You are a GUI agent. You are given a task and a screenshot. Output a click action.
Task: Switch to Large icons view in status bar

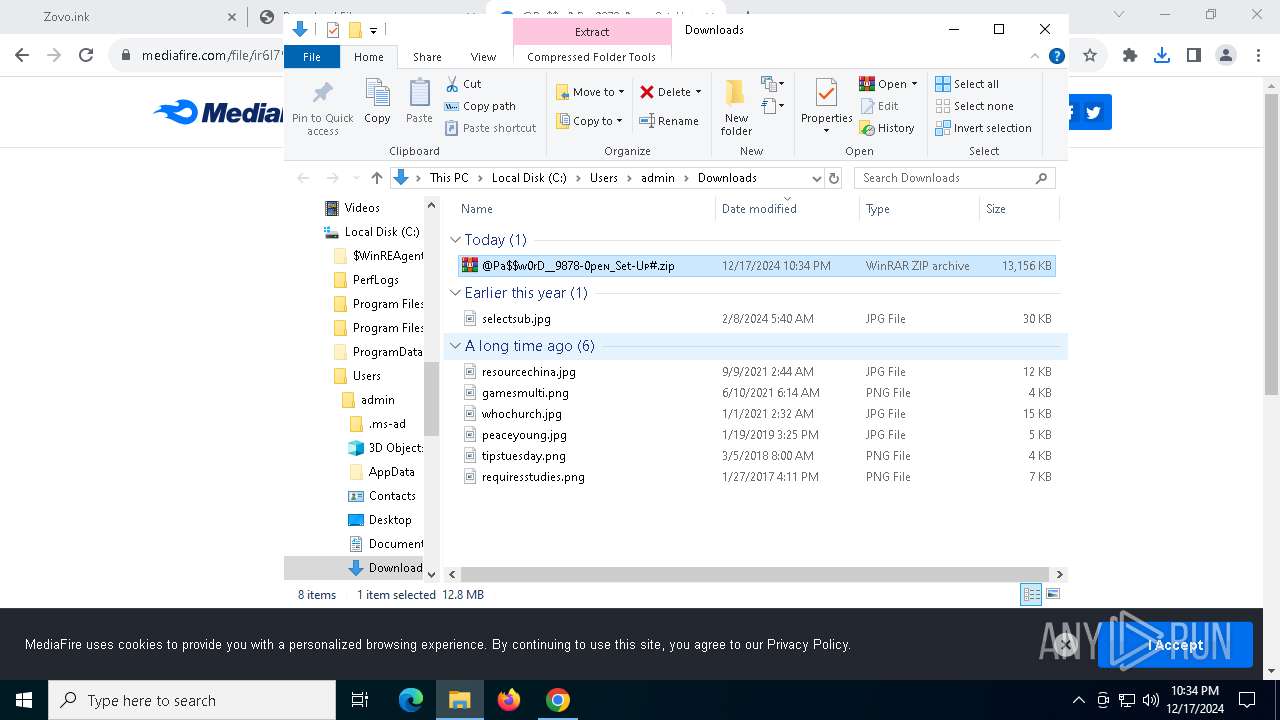[1052, 595]
